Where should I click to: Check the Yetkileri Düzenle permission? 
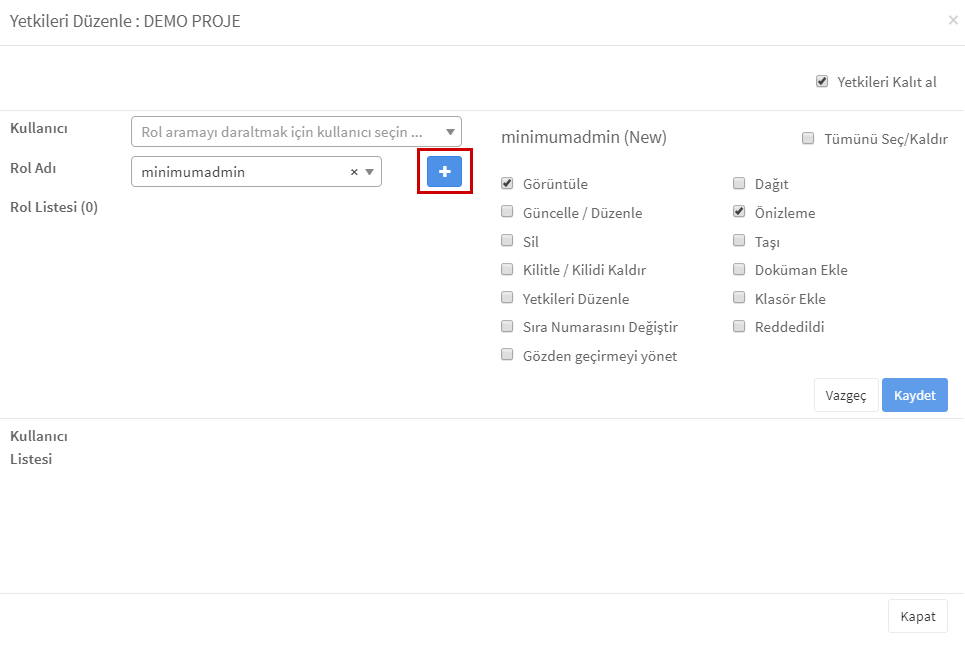pos(507,298)
